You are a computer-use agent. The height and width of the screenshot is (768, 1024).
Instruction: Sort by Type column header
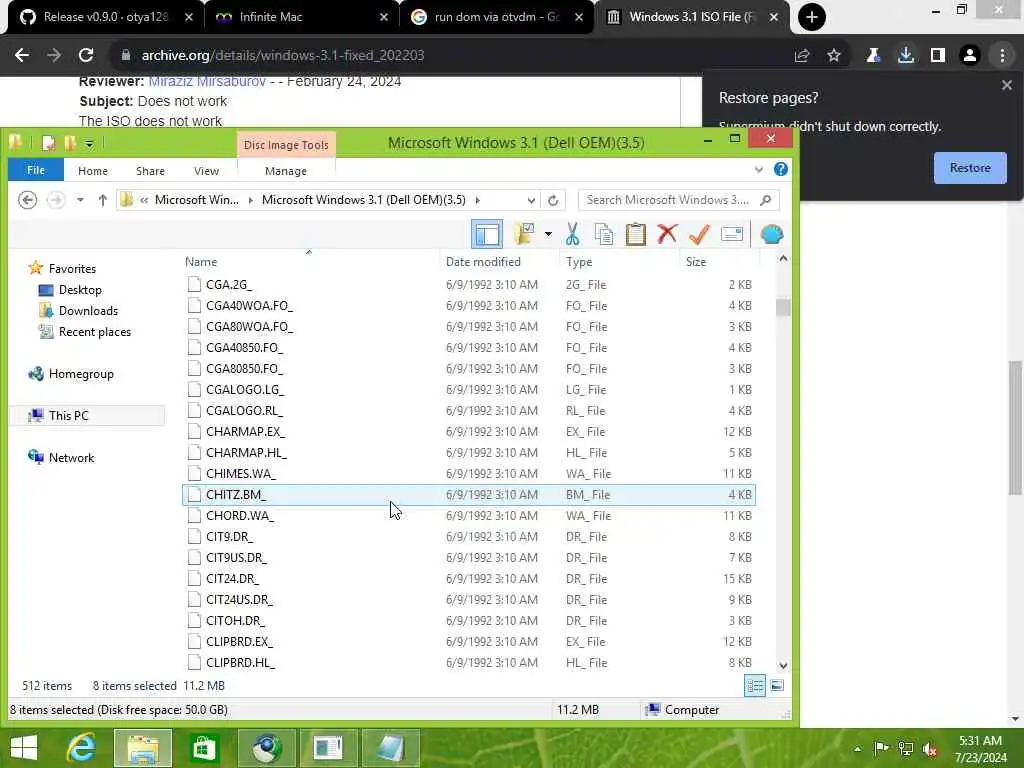(579, 262)
